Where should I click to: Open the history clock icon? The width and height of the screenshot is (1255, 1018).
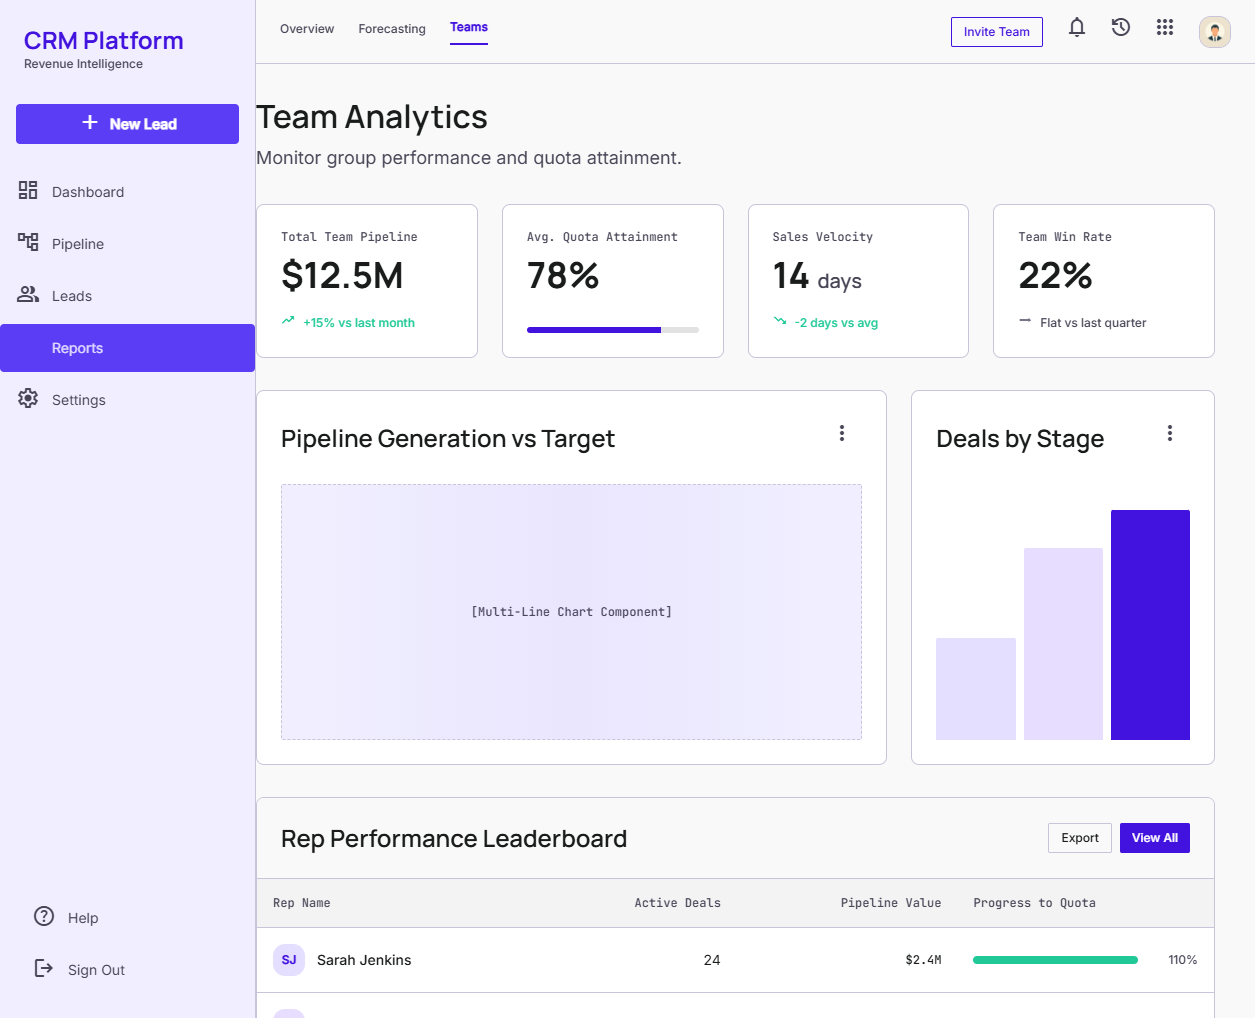(x=1121, y=28)
